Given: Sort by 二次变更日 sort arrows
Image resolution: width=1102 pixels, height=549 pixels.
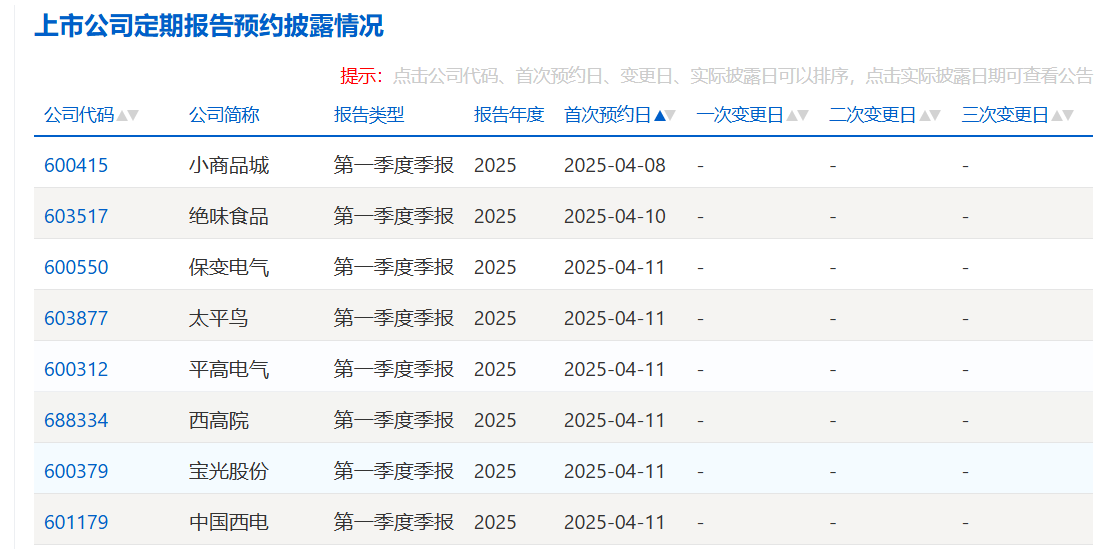Looking at the screenshot, I should (x=929, y=115).
